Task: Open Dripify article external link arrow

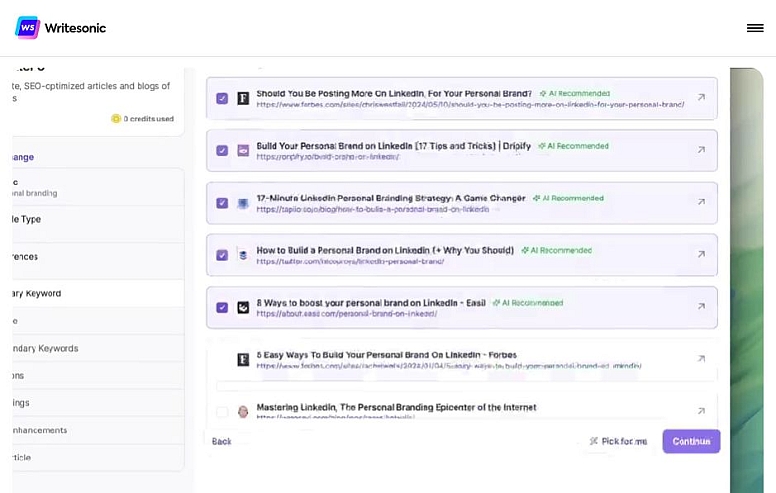Action: pos(701,149)
